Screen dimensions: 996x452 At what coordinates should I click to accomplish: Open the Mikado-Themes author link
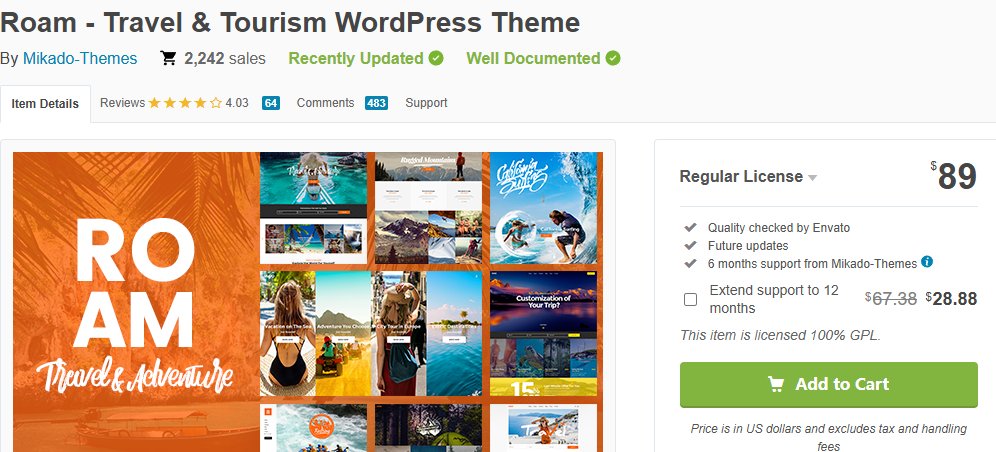click(80, 58)
